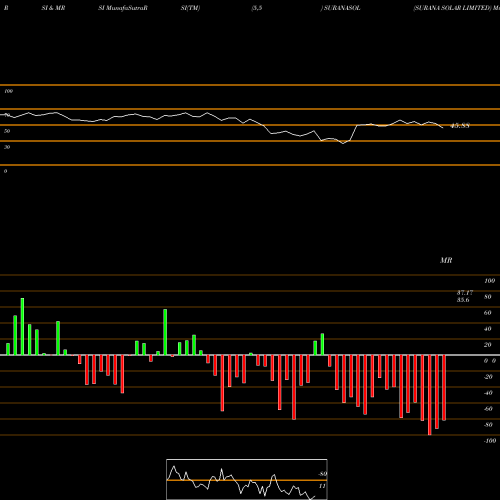Click the 60 label on MR axis

pos(488,313)
